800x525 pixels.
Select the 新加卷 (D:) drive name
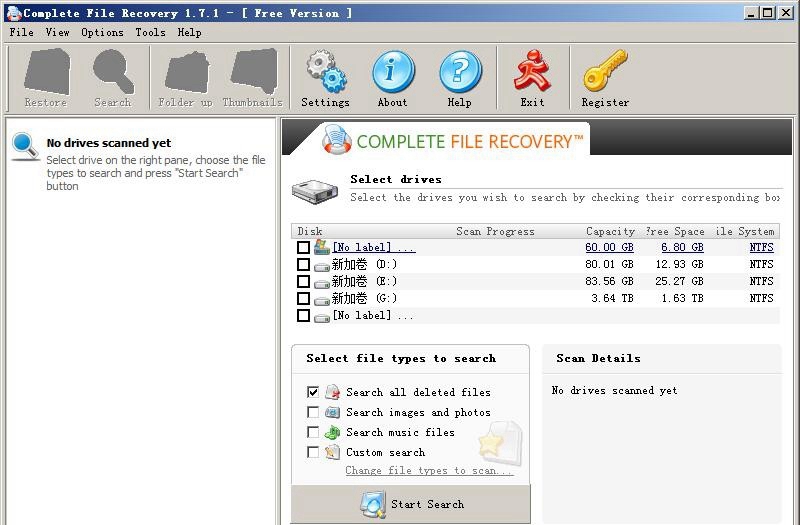(364, 264)
